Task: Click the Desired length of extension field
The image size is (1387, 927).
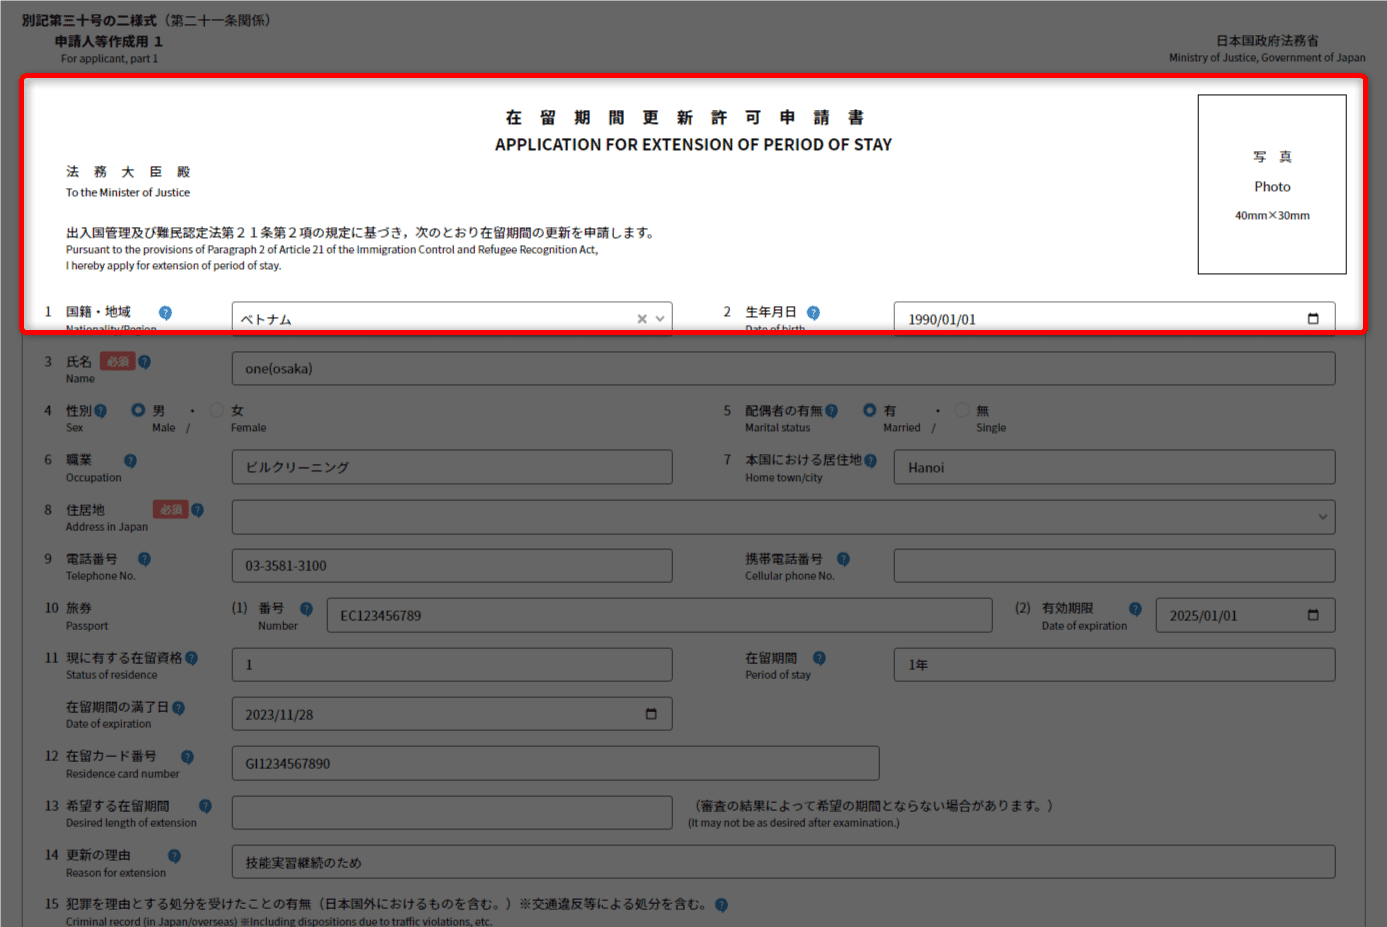Action: point(451,813)
